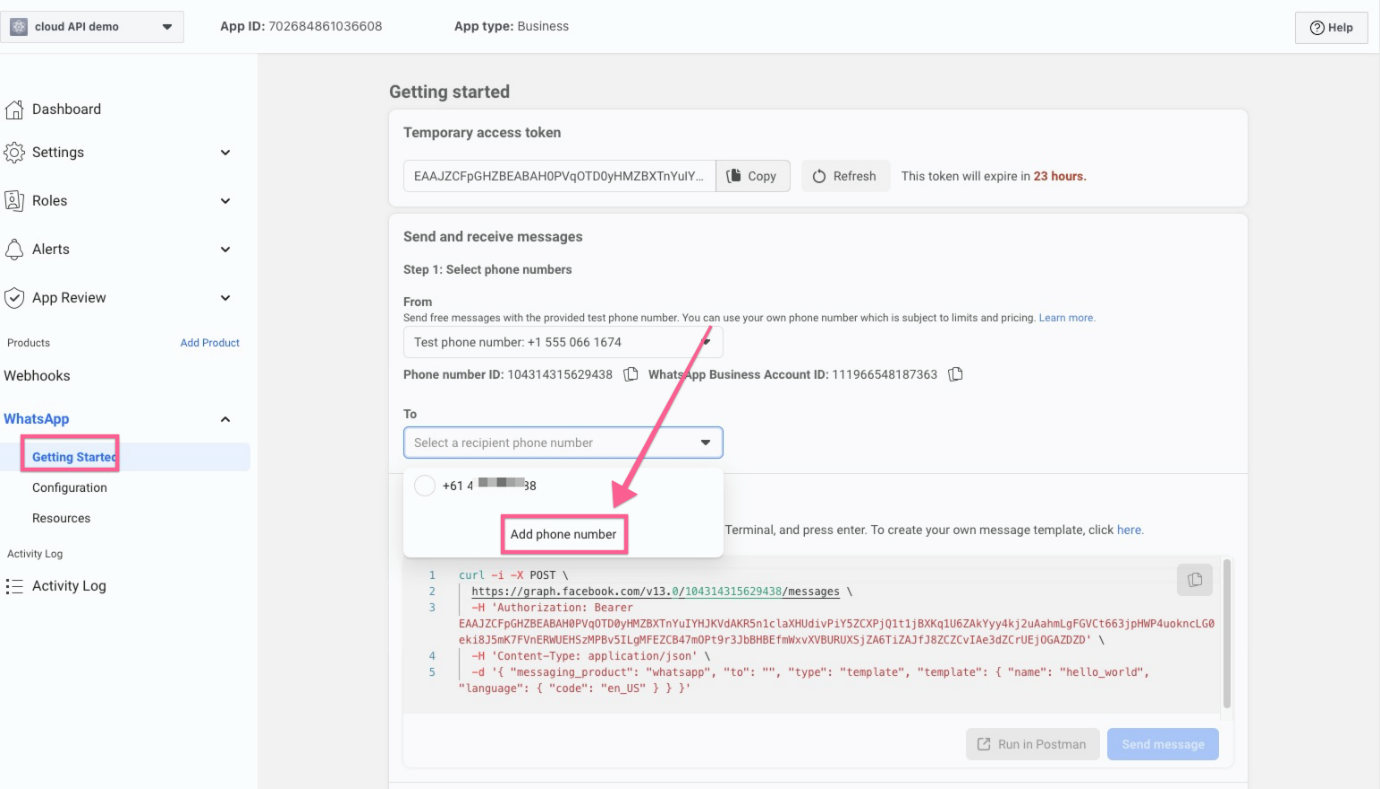Open Configuration under WhatsApp

pyautogui.click(x=69, y=488)
